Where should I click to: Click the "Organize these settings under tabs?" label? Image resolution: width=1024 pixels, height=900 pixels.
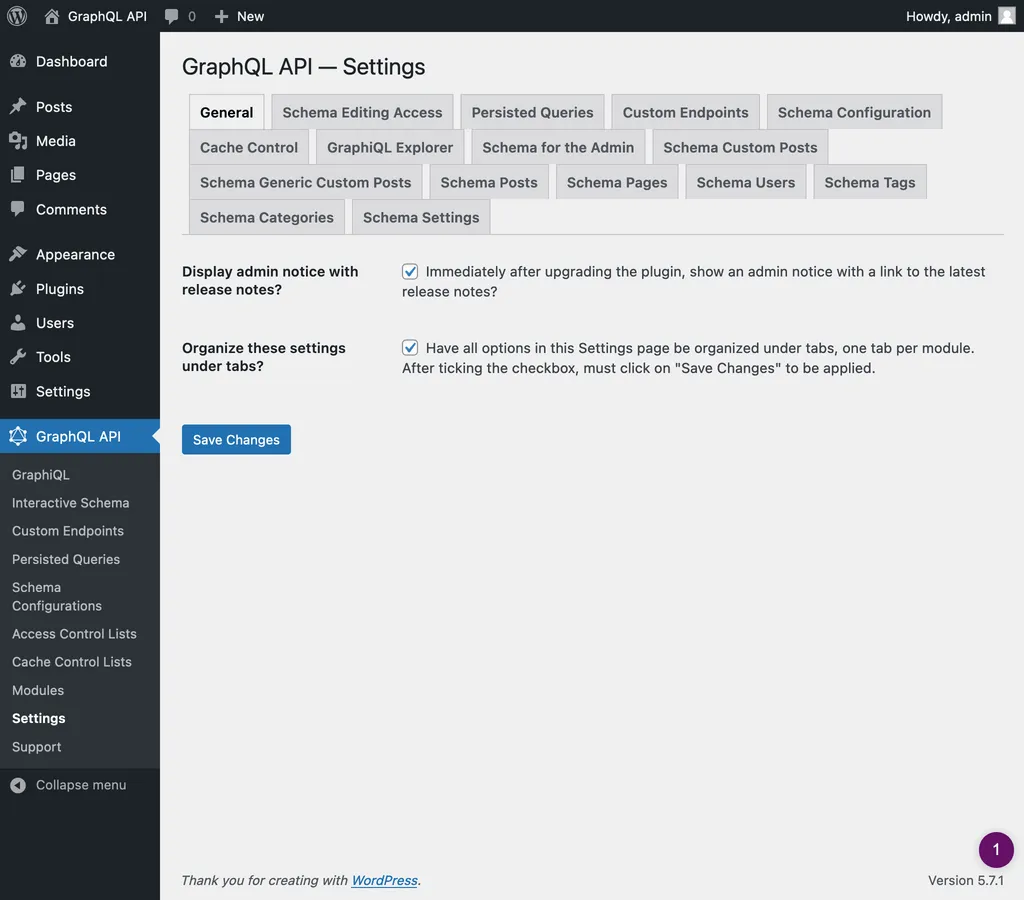(x=264, y=357)
